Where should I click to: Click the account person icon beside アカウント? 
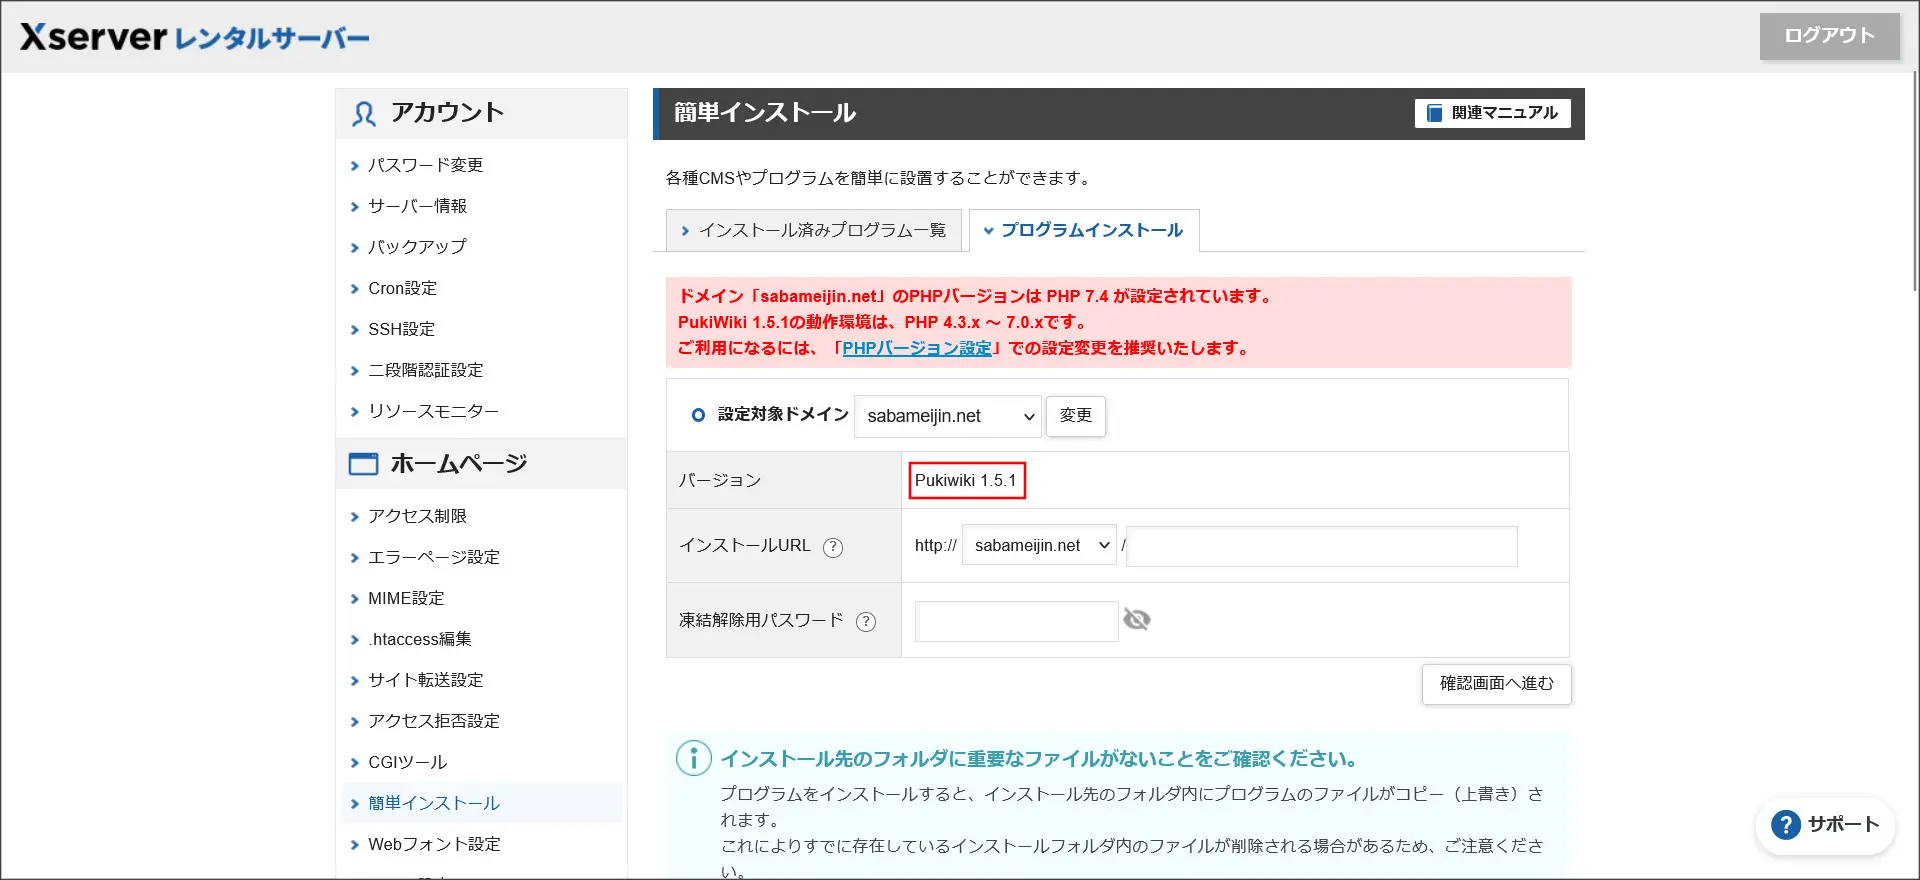pos(364,114)
